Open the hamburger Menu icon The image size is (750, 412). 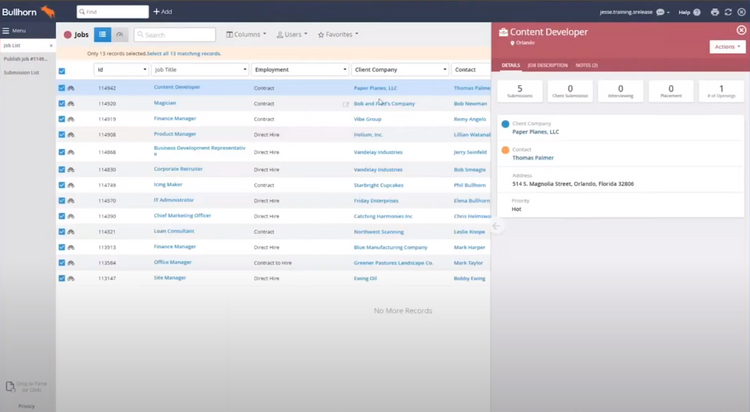click(x=6, y=31)
